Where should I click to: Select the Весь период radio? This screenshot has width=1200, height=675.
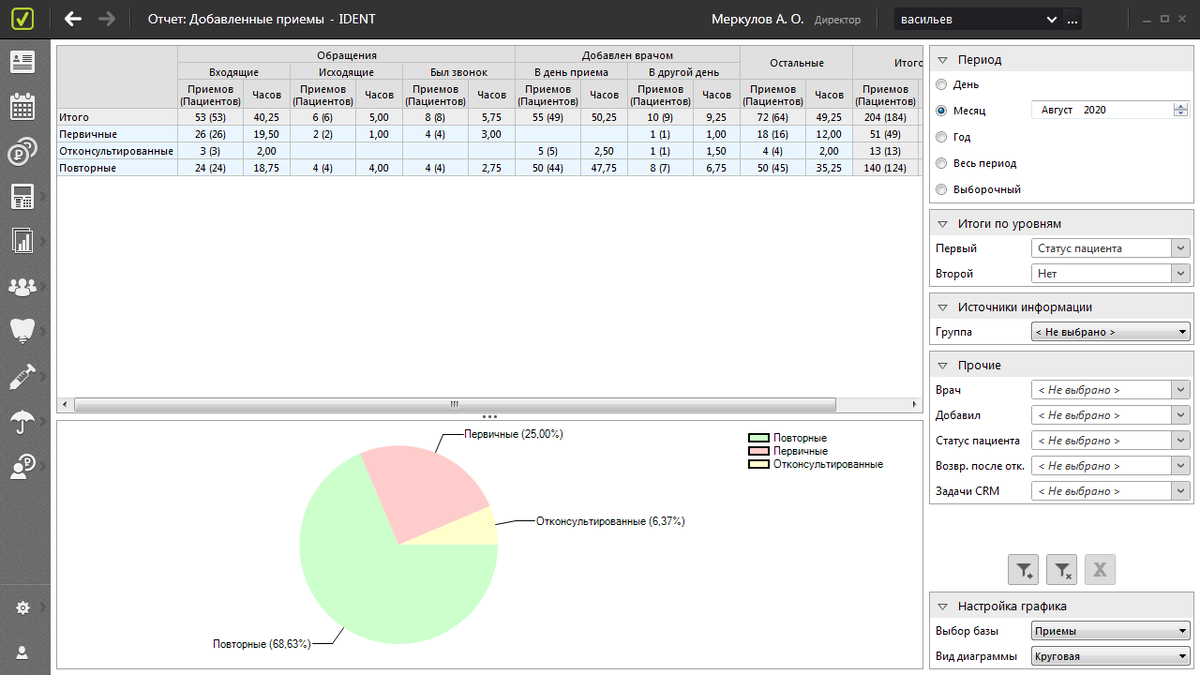pos(941,163)
